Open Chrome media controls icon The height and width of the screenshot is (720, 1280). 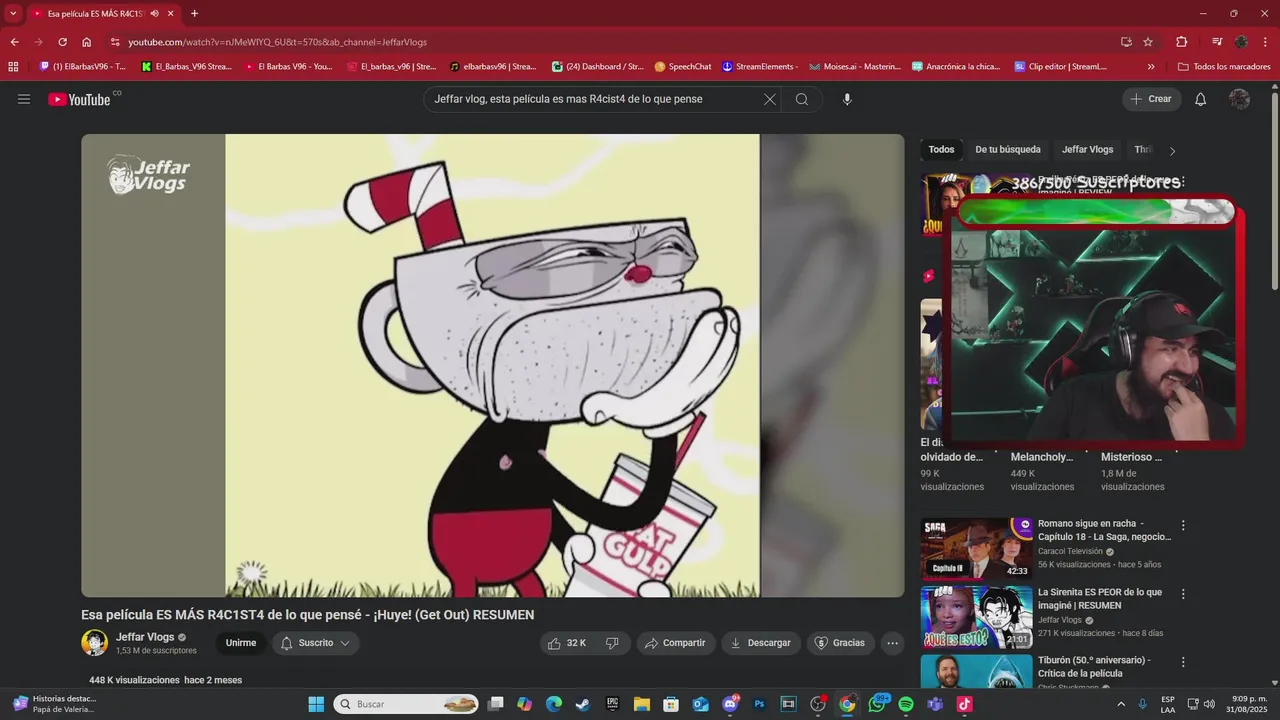point(1217,42)
